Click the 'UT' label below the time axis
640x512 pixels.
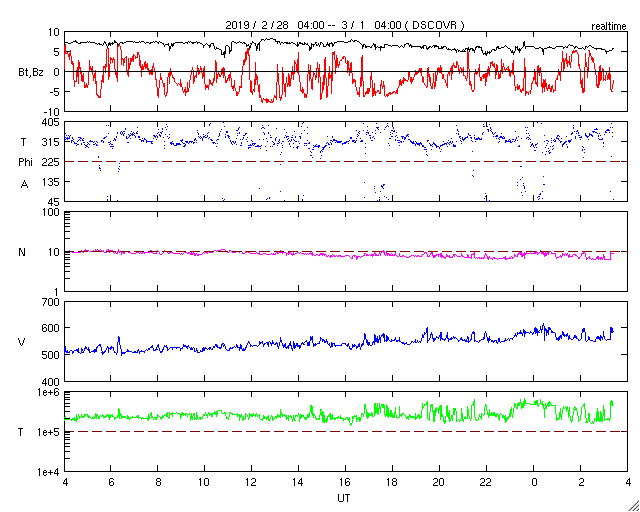(x=344, y=498)
